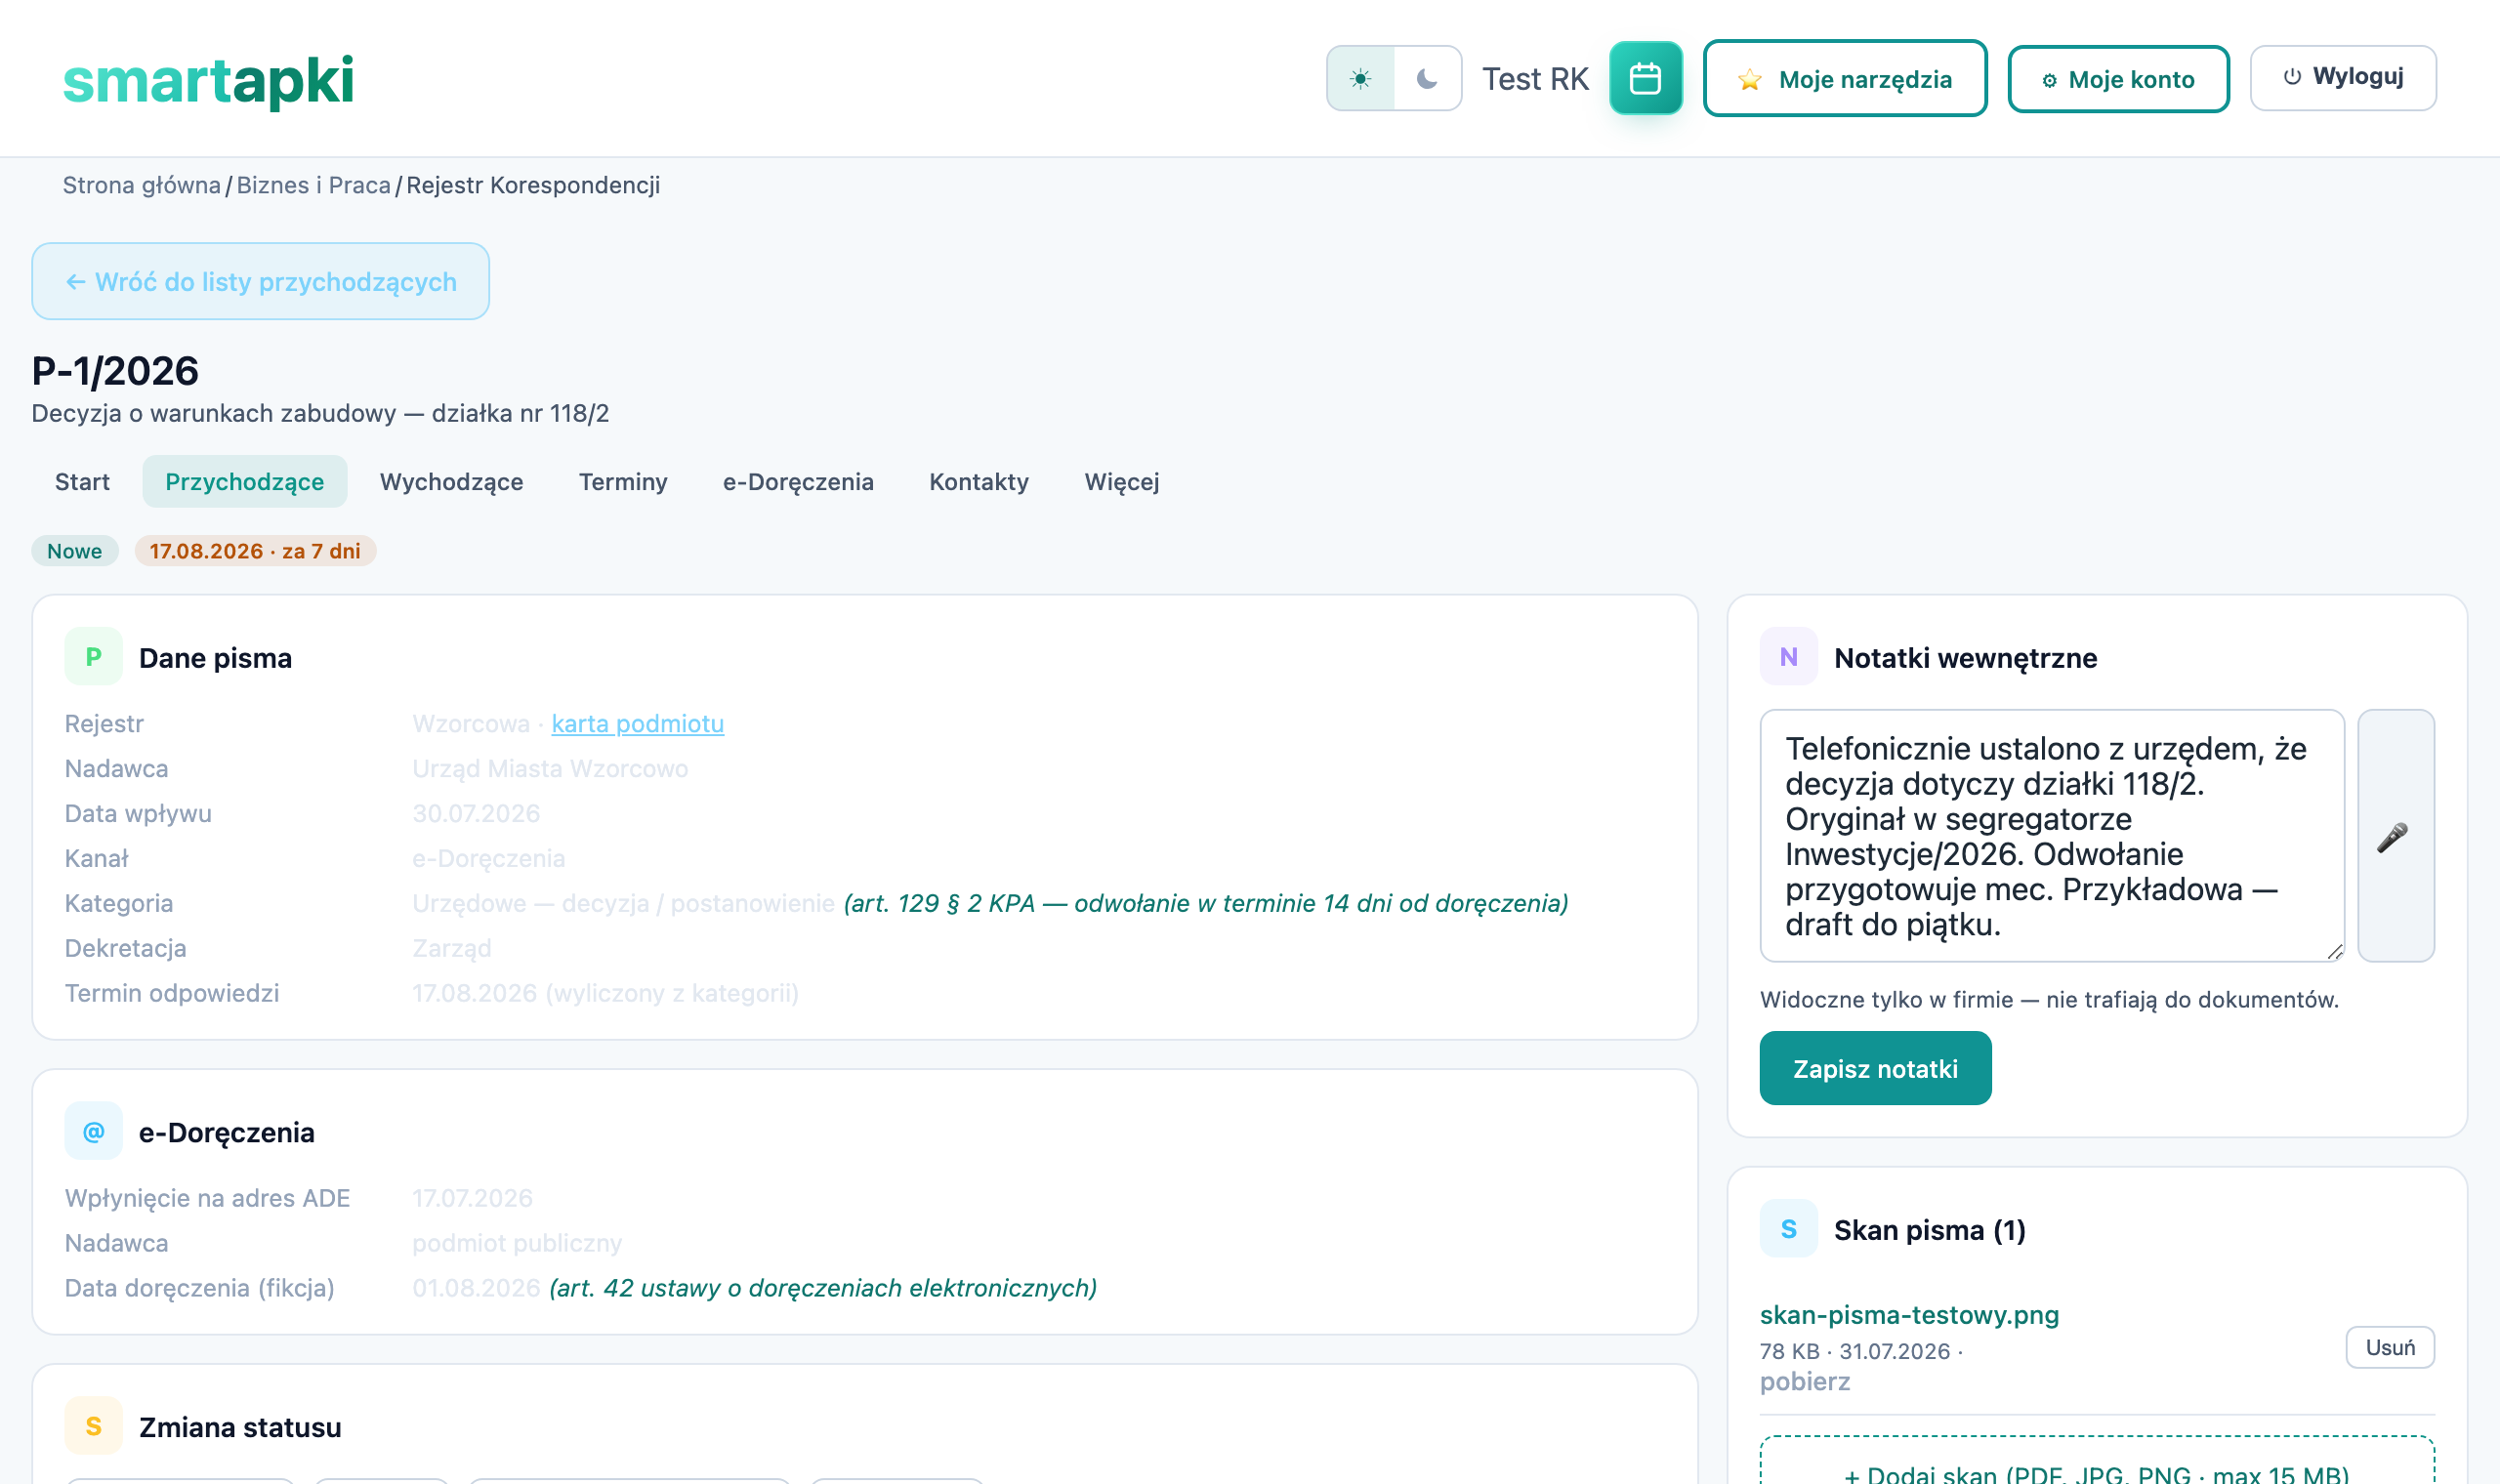Click Wyloguj to log out
Viewport: 2500px width, 1484px height.
[x=2342, y=77]
